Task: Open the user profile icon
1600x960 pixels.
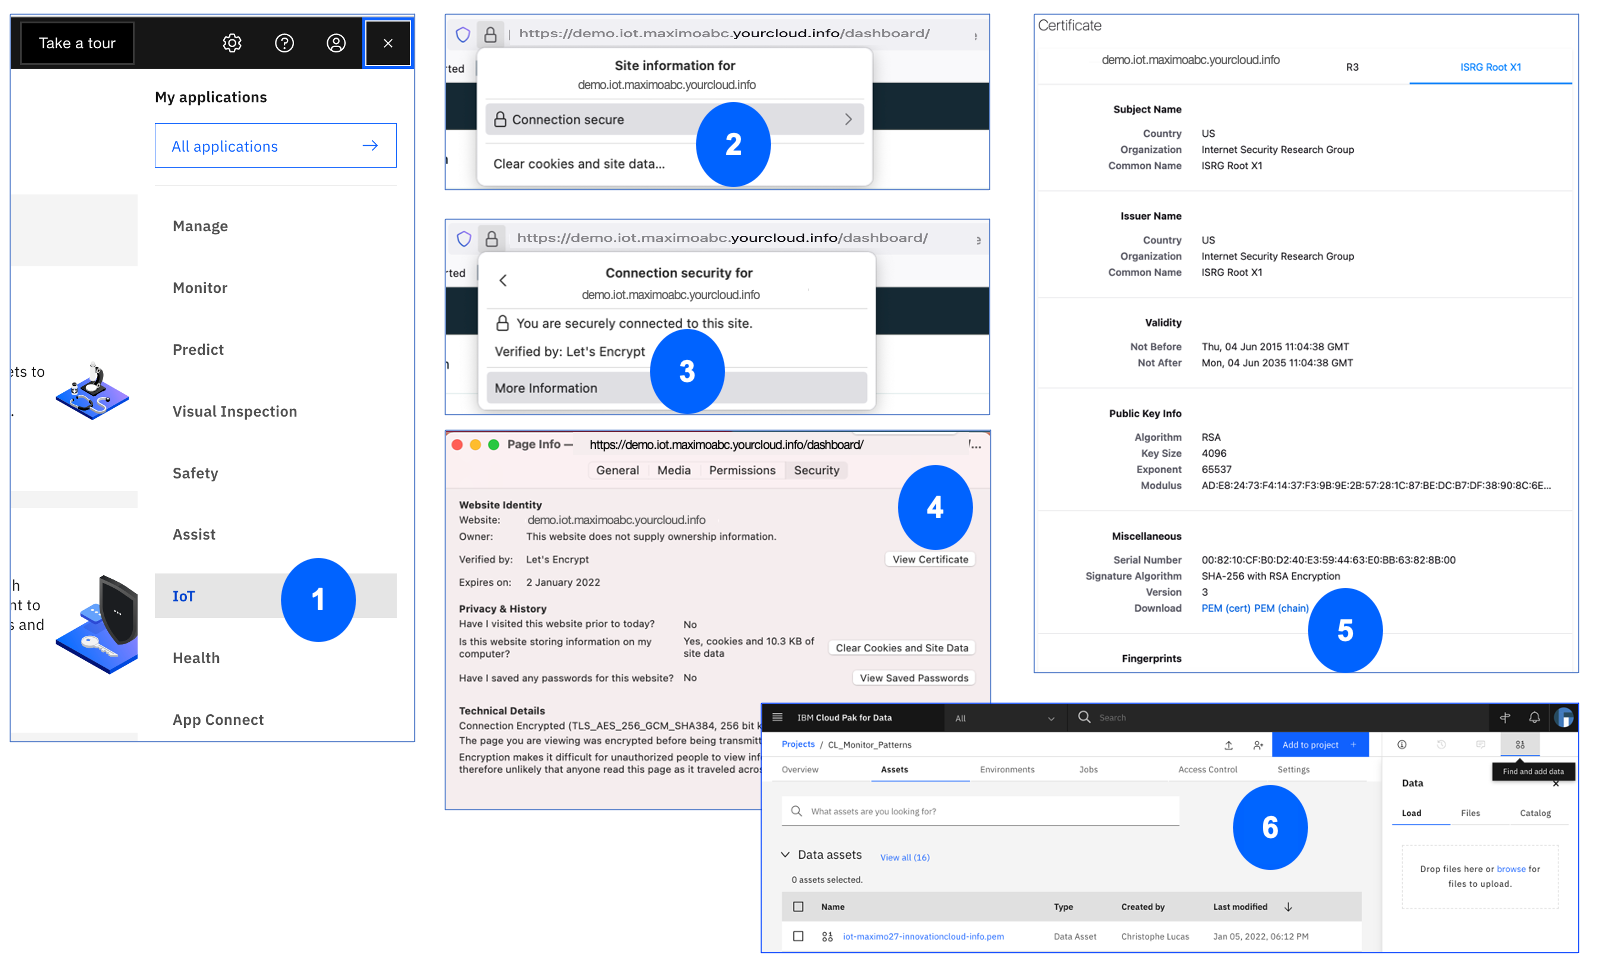Action: click(336, 43)
